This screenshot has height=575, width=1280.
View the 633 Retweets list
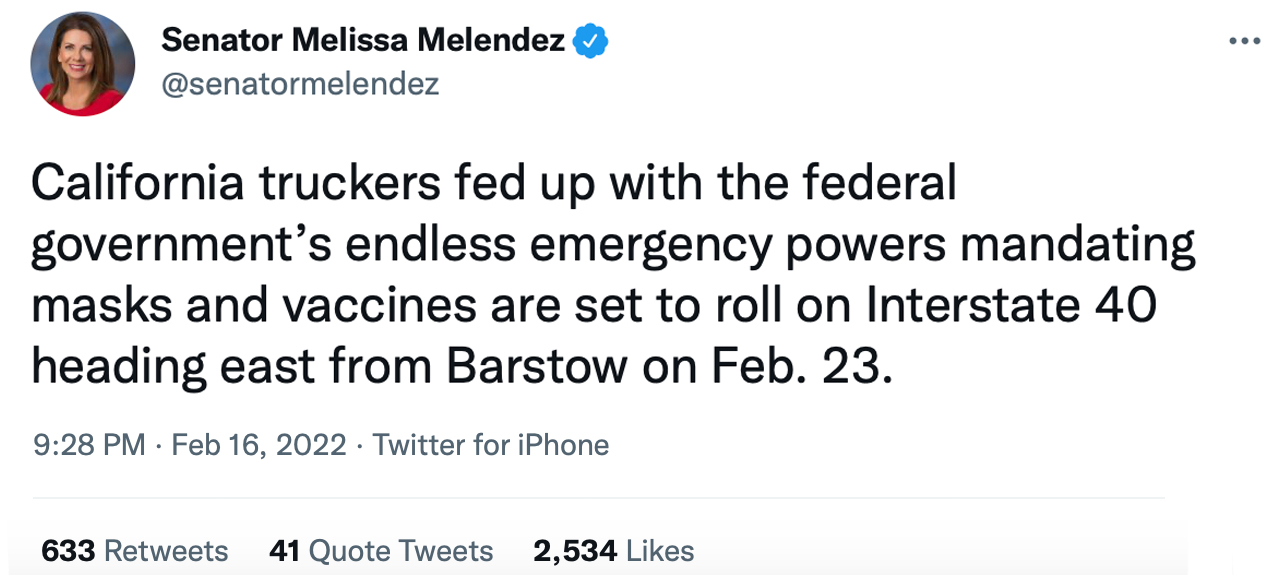point(134,551)
